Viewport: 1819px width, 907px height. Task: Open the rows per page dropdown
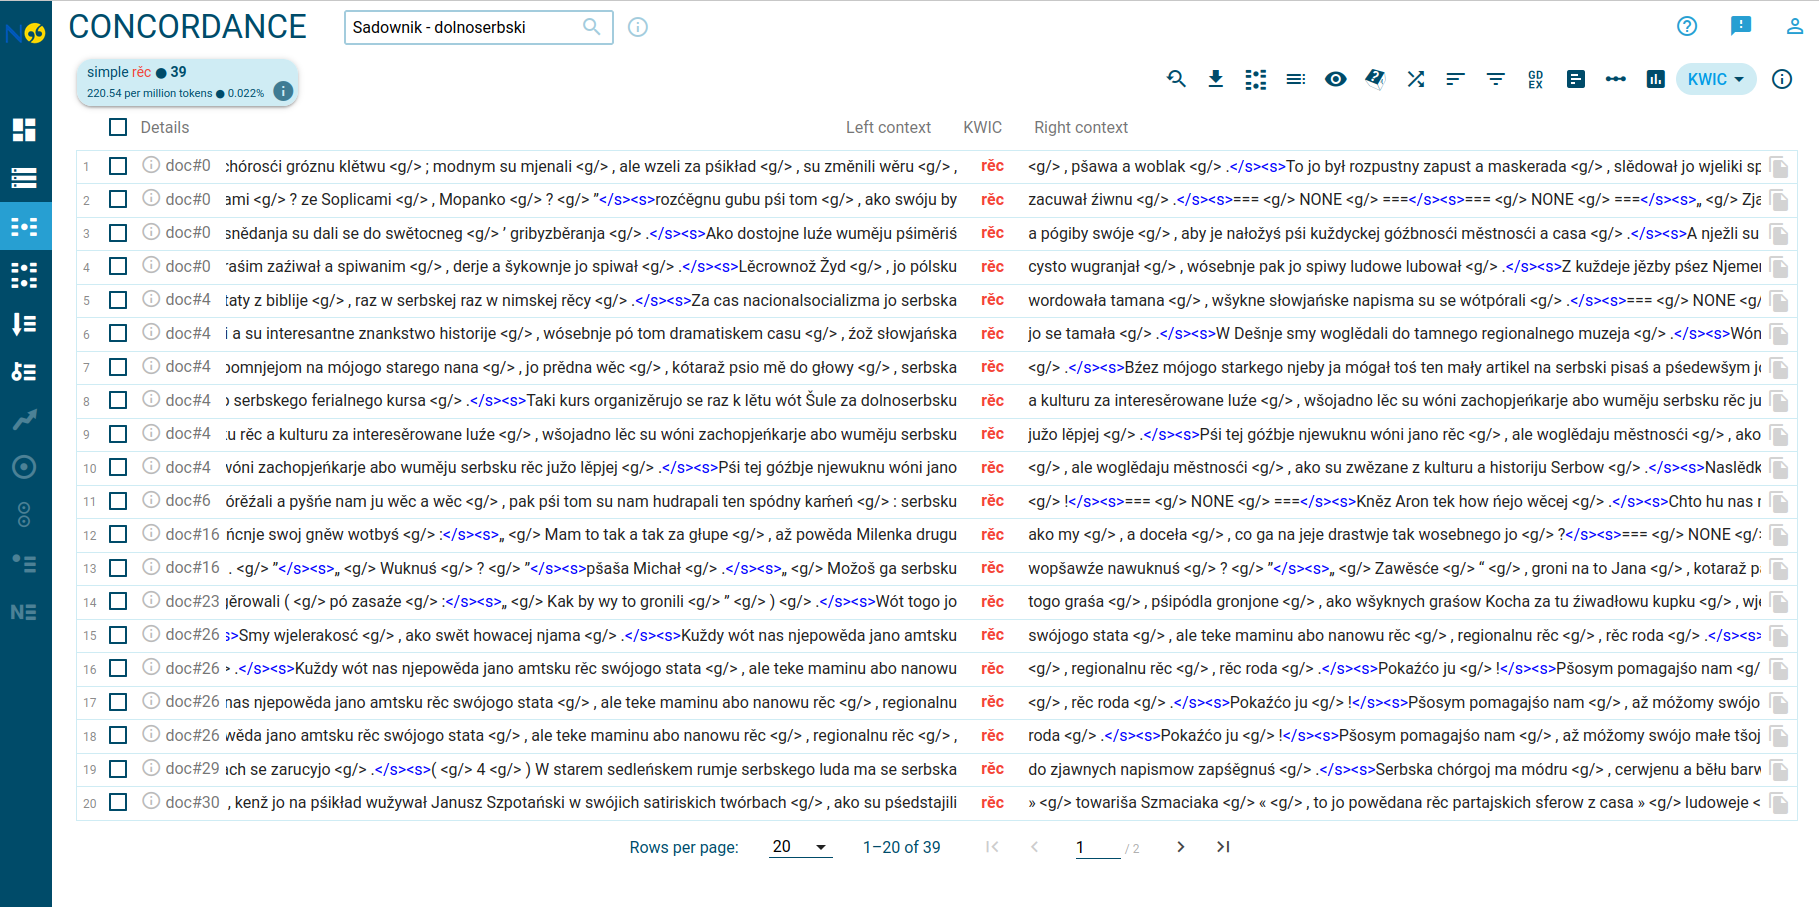pyautogui.click(x=801, y=847)
